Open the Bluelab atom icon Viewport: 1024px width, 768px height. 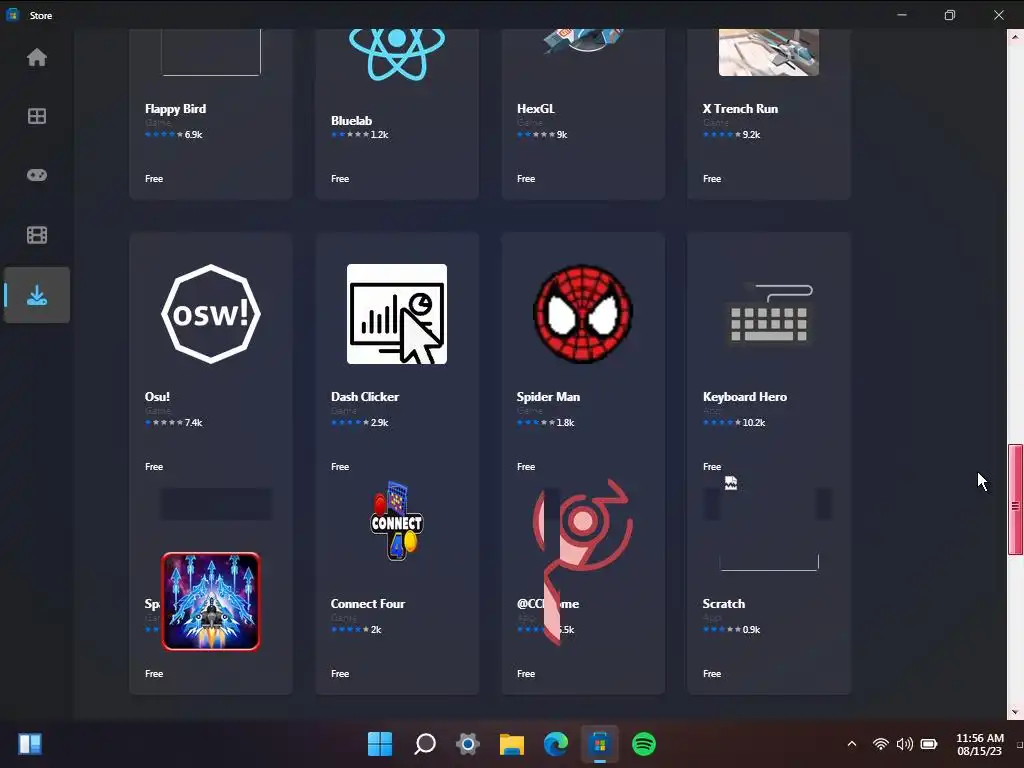pos(396,55)
